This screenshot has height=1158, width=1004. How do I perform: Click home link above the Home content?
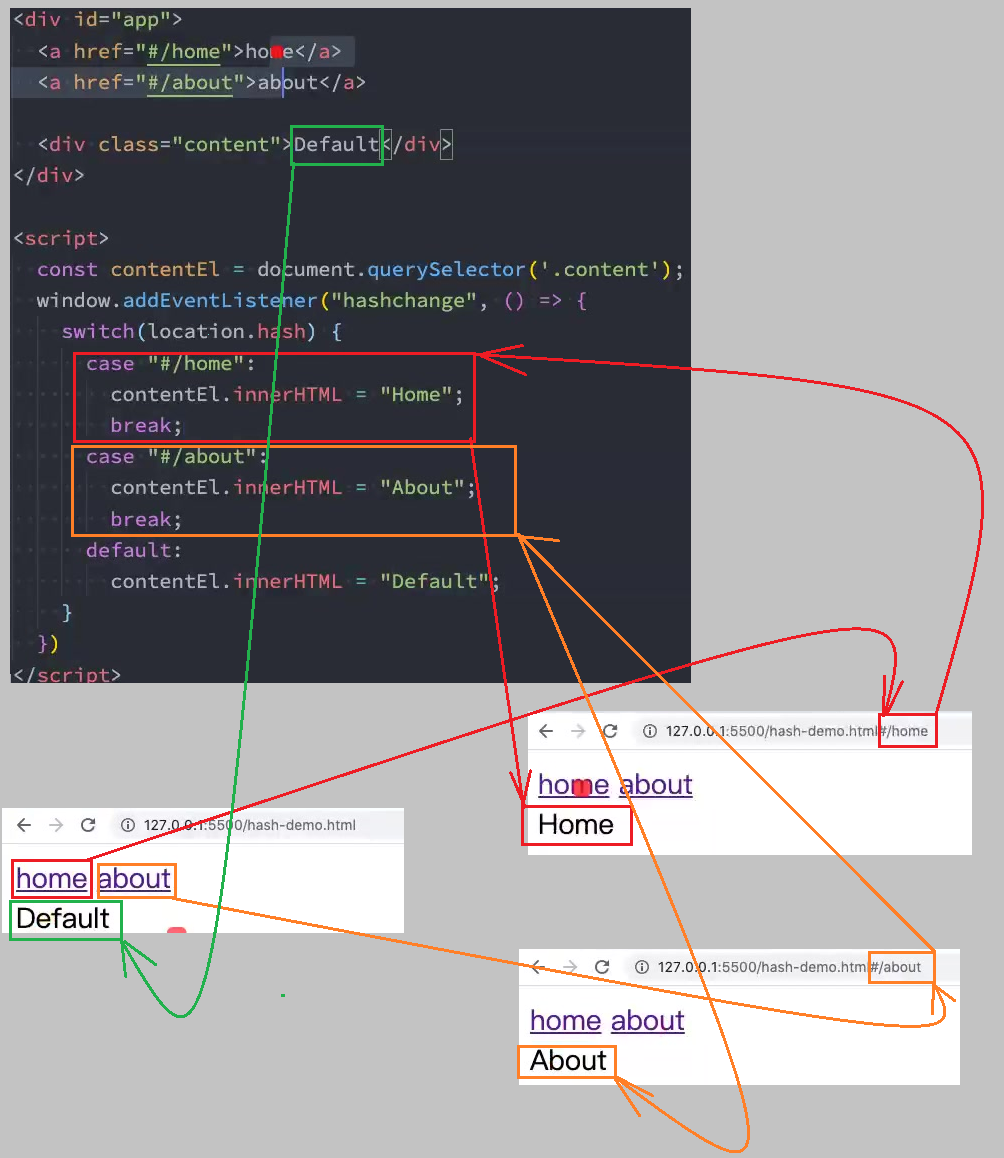[x=573, y=785]
